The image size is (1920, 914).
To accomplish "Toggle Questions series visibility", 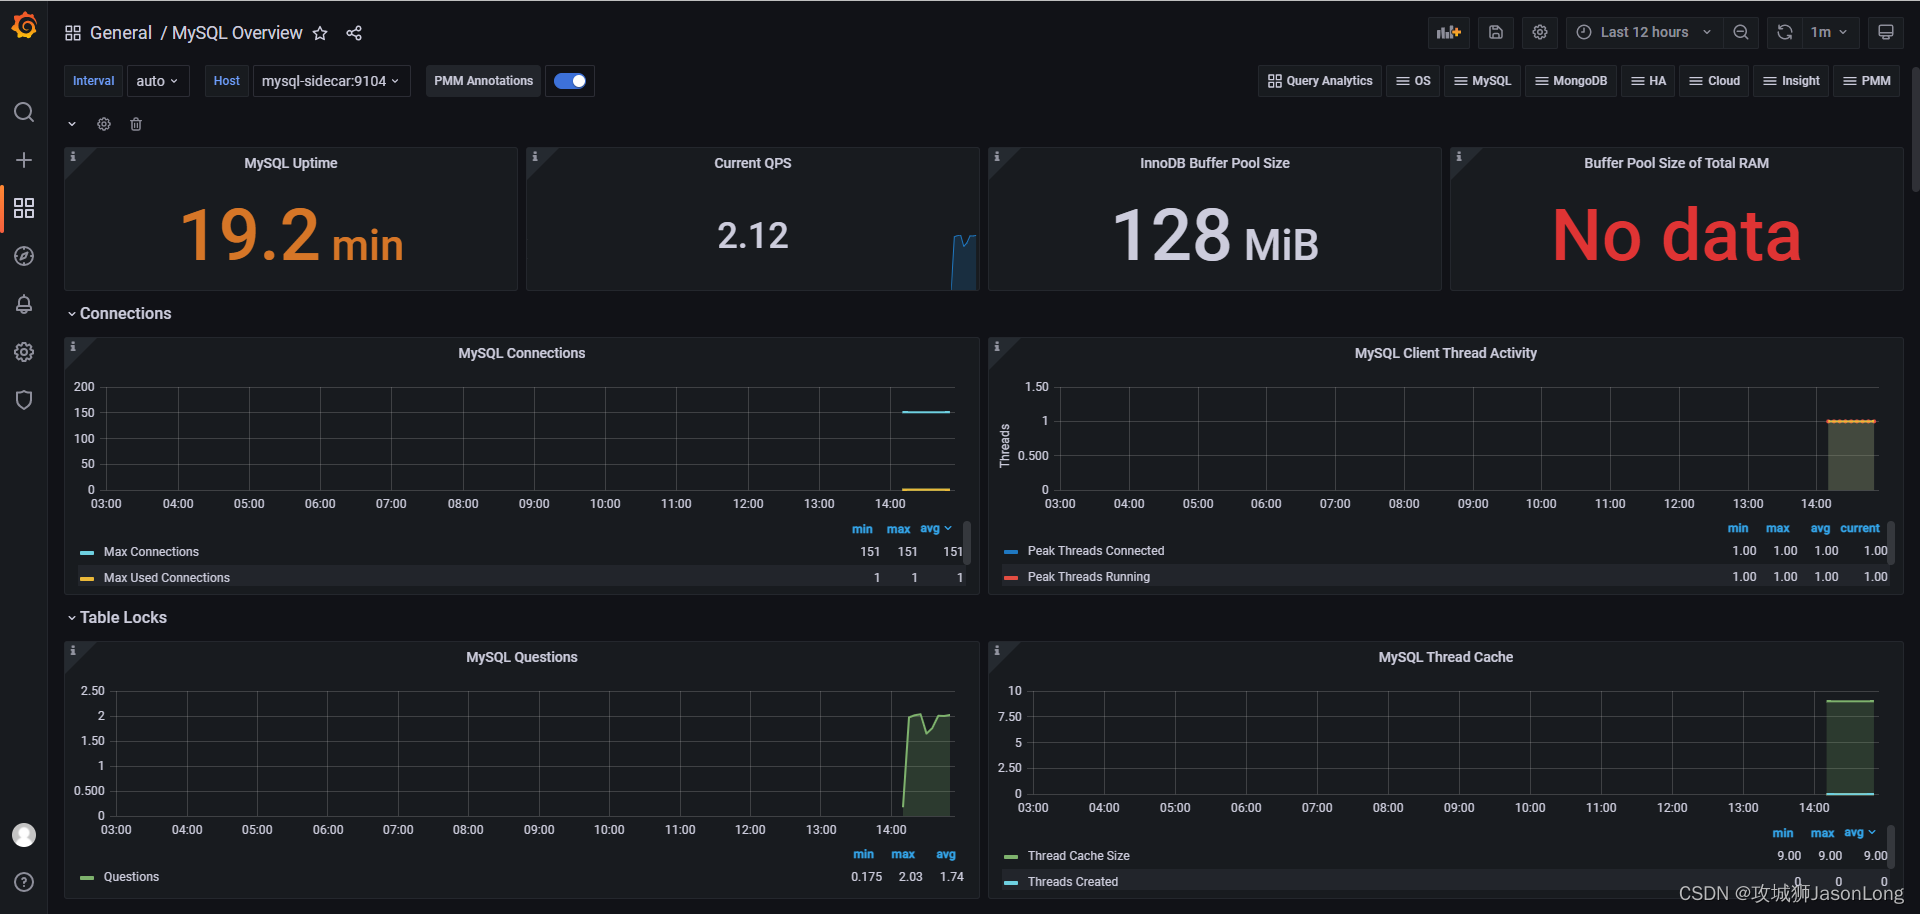I will [131, 877].
